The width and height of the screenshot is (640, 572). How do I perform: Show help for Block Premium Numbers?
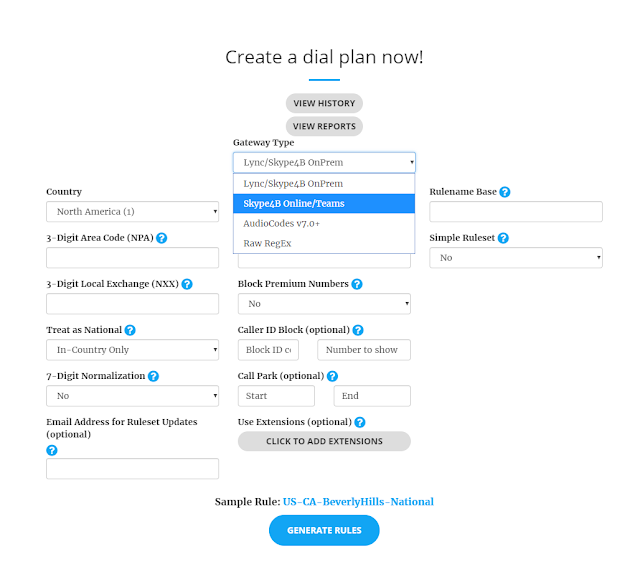[357, 284]
